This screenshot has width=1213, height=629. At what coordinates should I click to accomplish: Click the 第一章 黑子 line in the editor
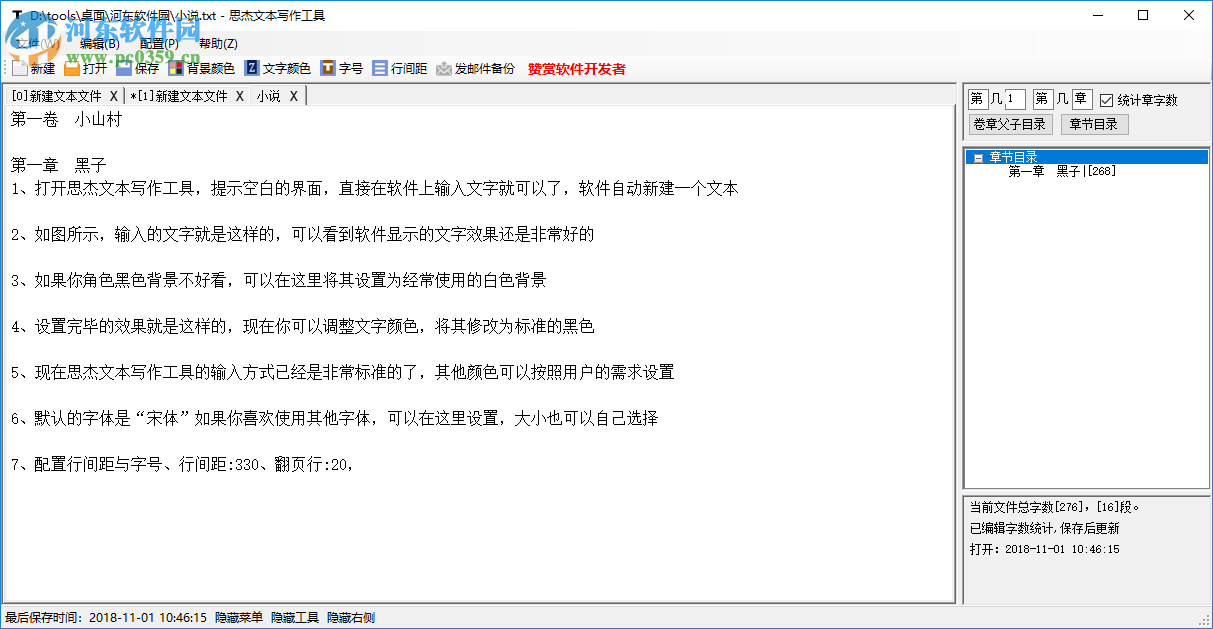tap(58, 165)
